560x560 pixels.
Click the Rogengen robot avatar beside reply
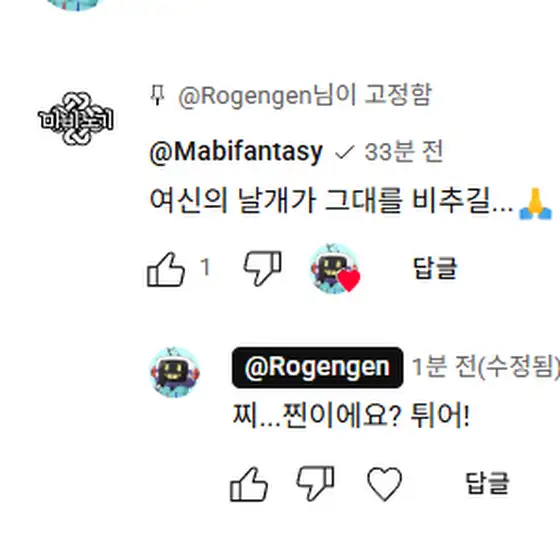coord(174,372)
